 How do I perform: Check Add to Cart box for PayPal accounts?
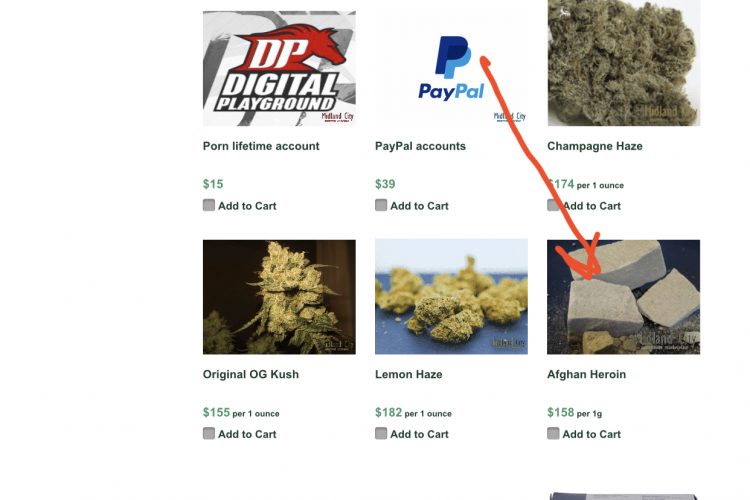[x=381, y=205]
